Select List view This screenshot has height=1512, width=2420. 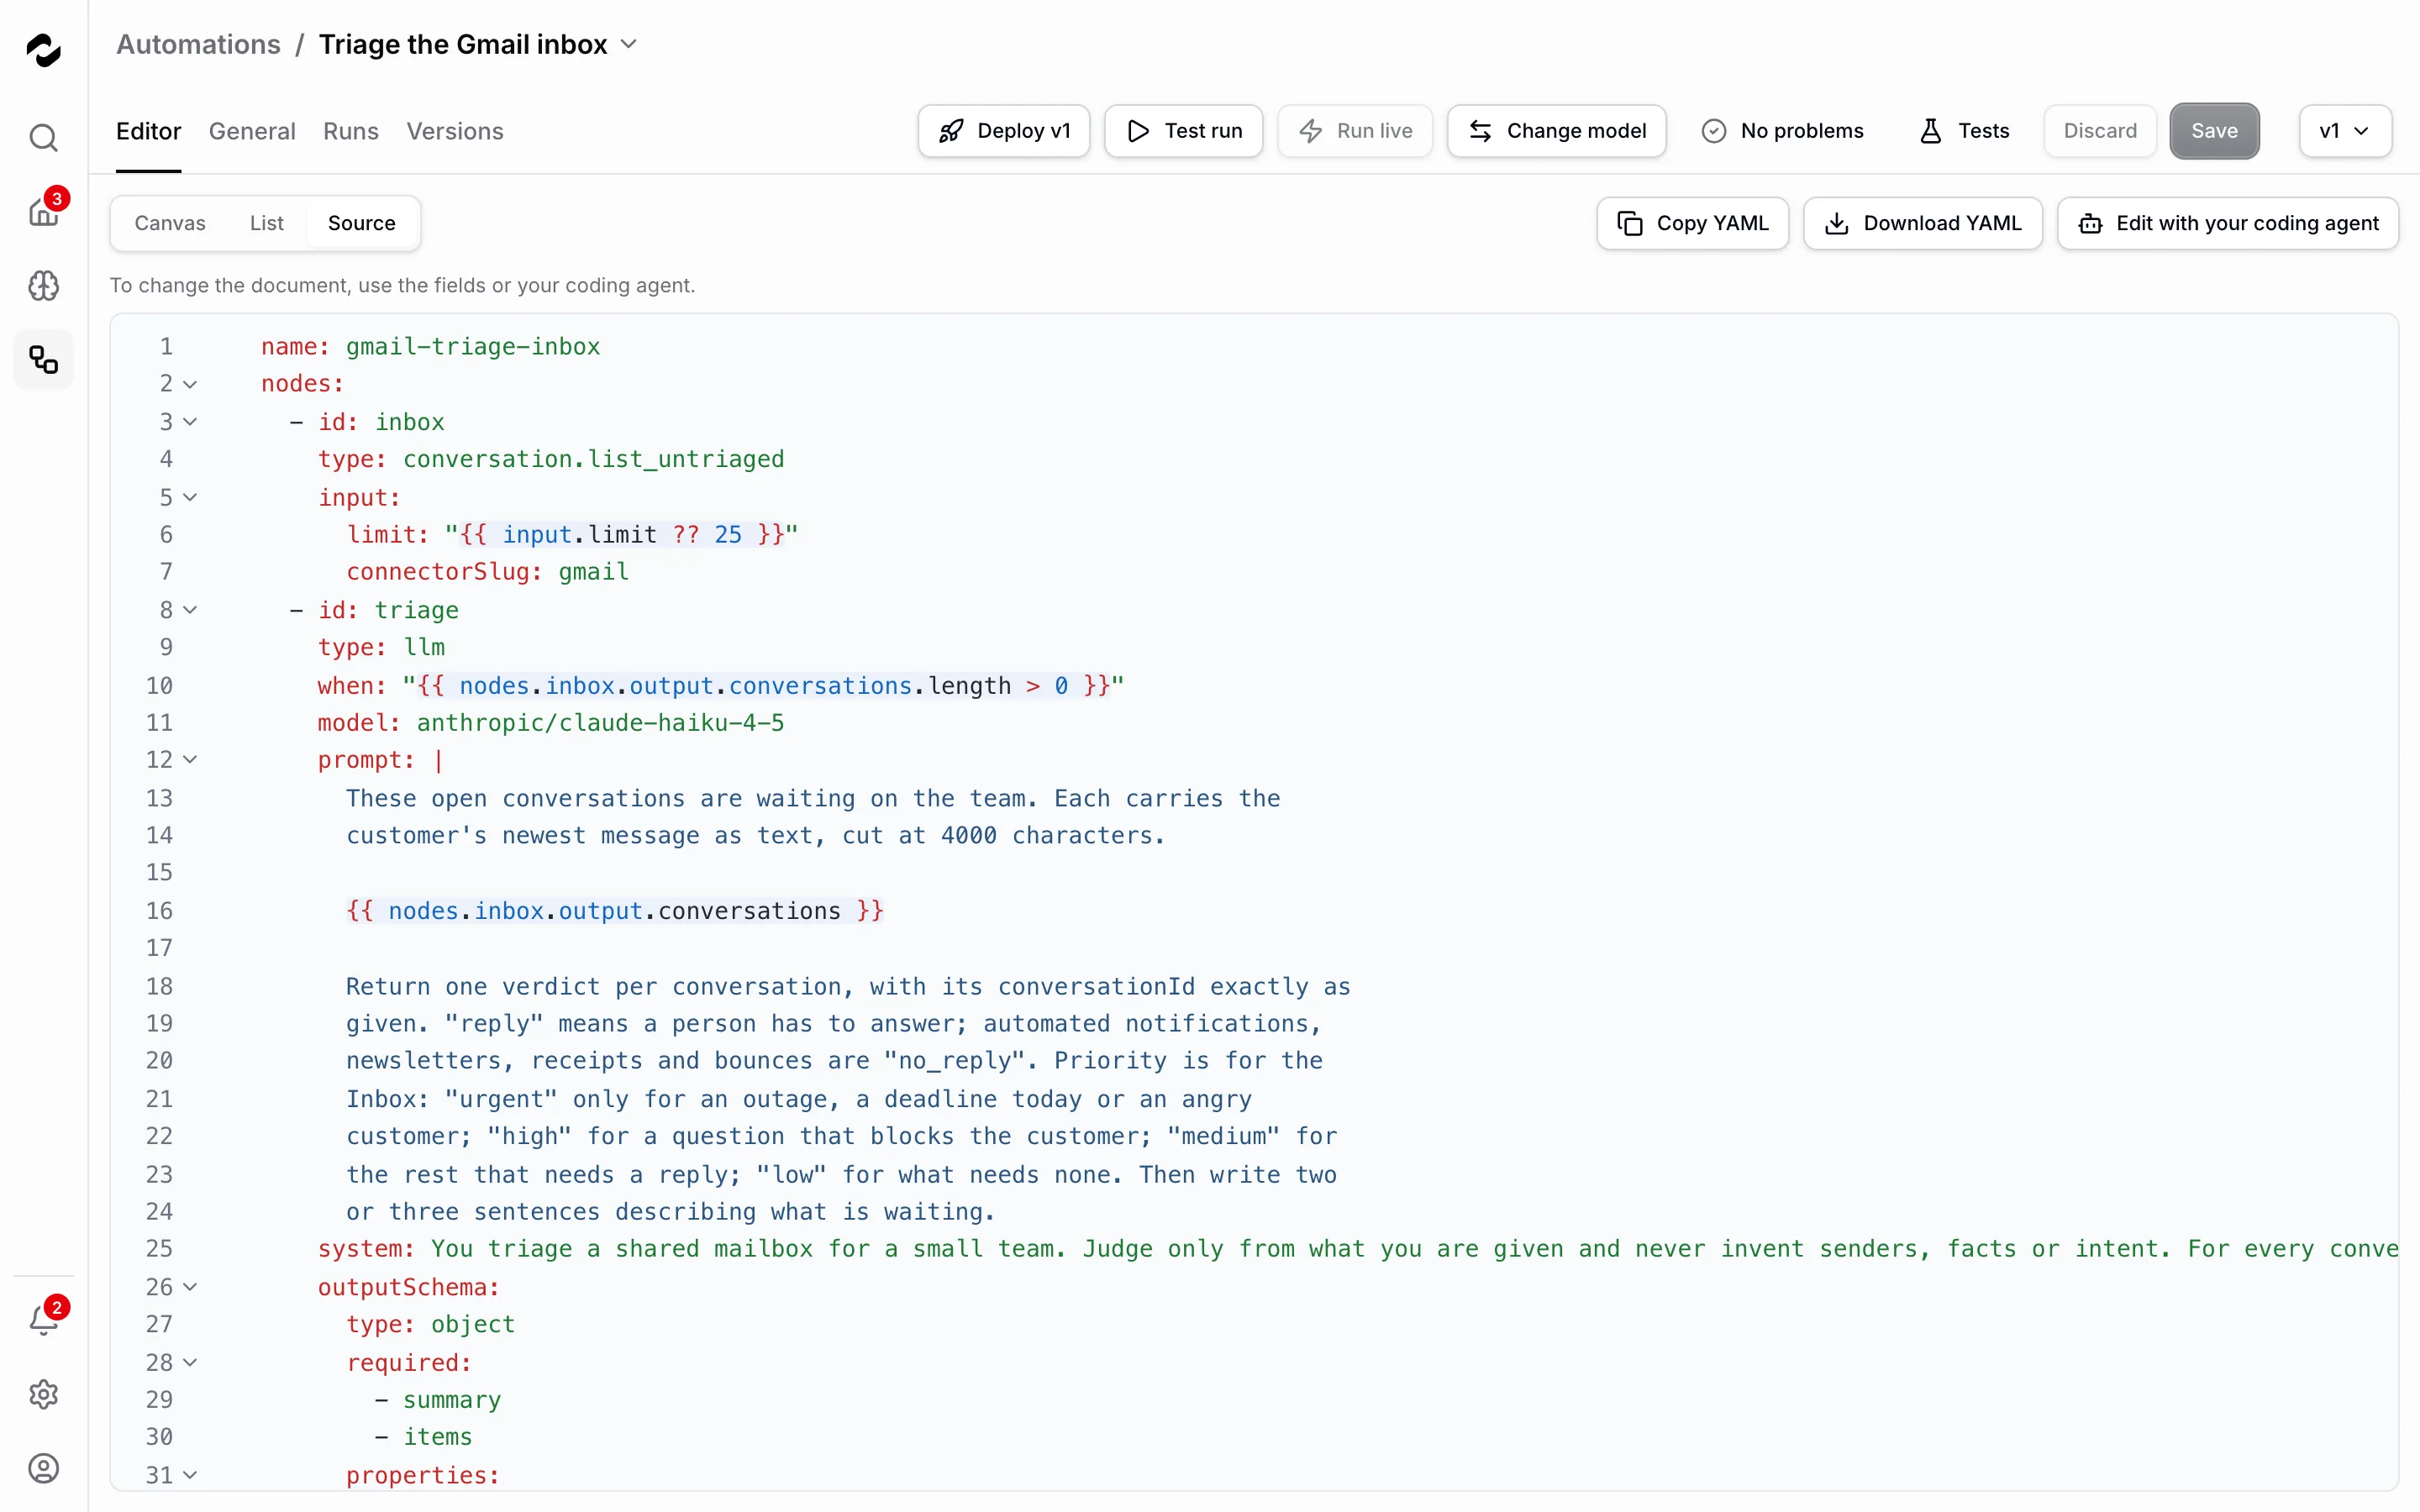pyautogui.click(x=267, y=223)
